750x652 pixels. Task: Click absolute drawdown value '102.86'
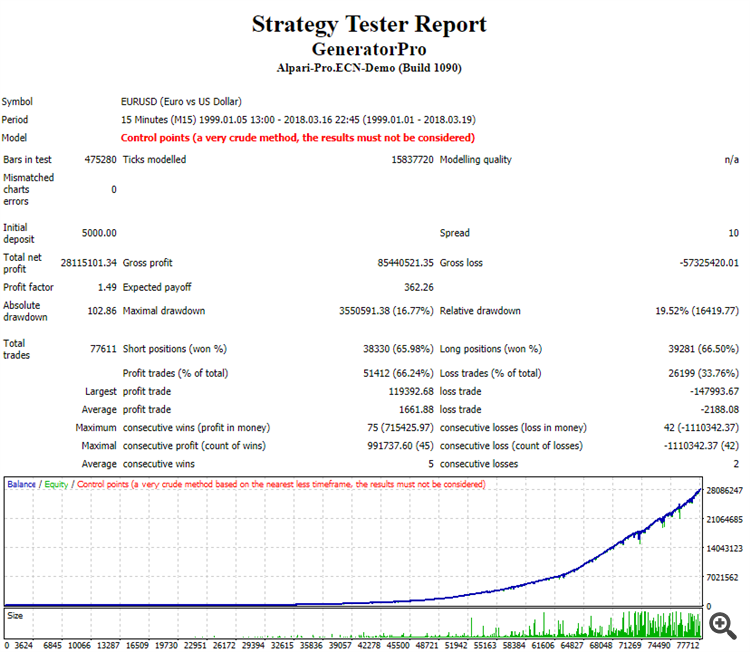[102, 311]
